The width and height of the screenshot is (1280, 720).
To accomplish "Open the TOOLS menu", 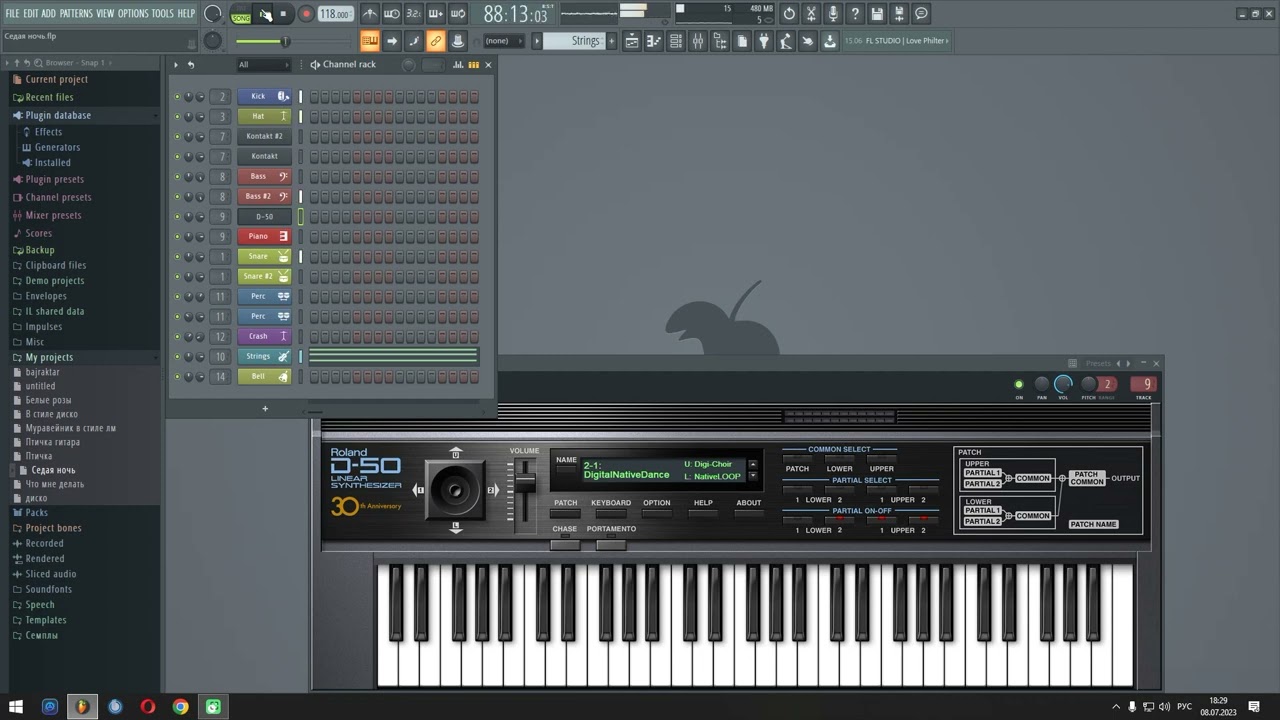I will [x=162, y=13].
